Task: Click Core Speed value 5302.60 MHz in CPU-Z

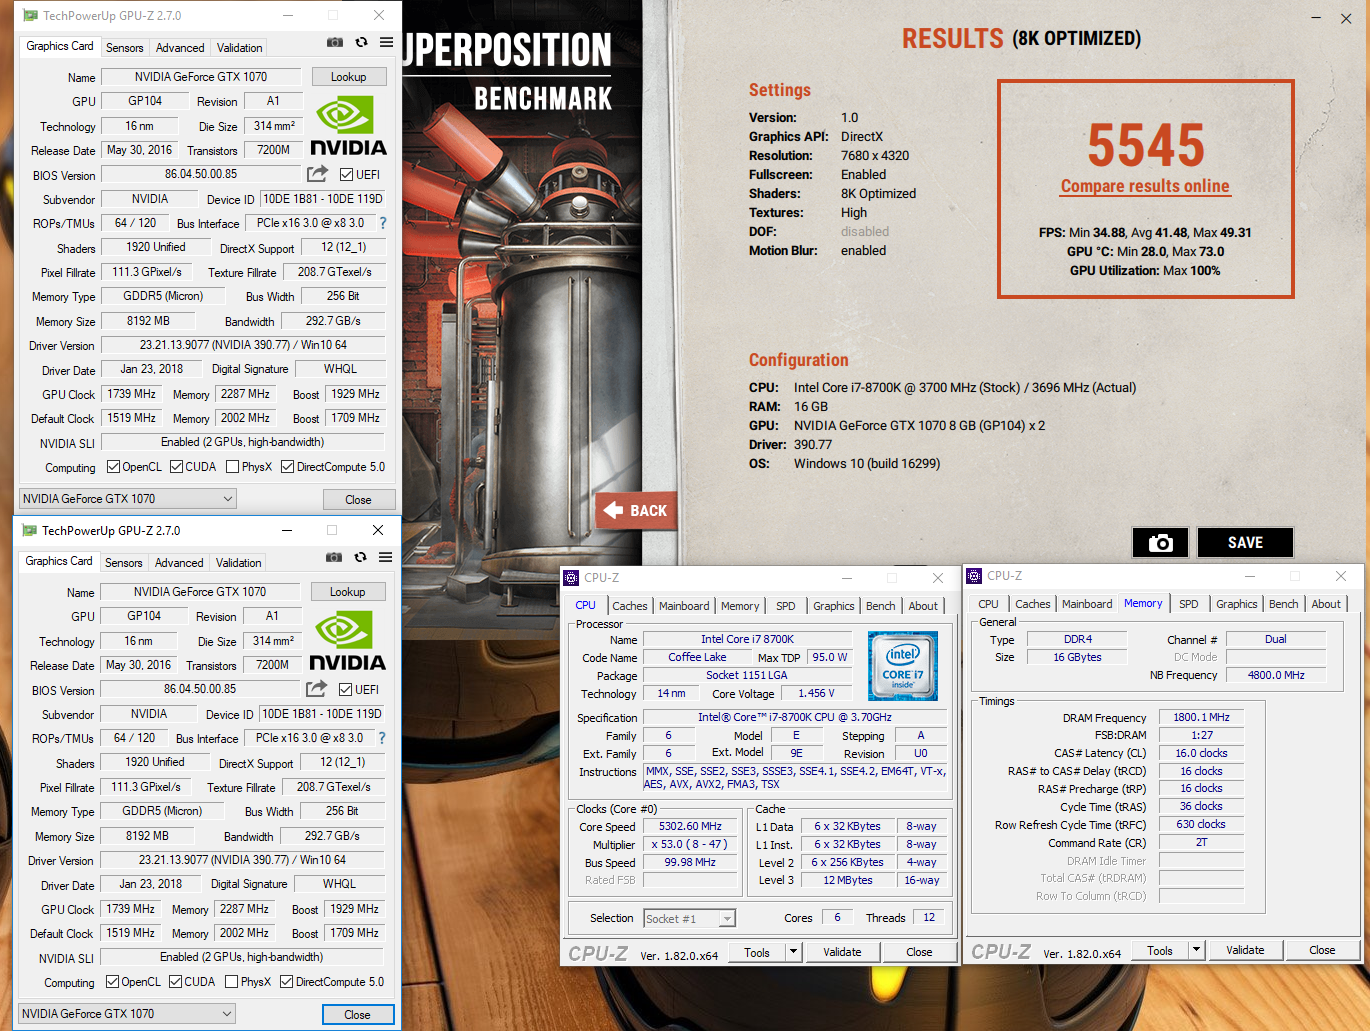Action: [x=690, y=827]
